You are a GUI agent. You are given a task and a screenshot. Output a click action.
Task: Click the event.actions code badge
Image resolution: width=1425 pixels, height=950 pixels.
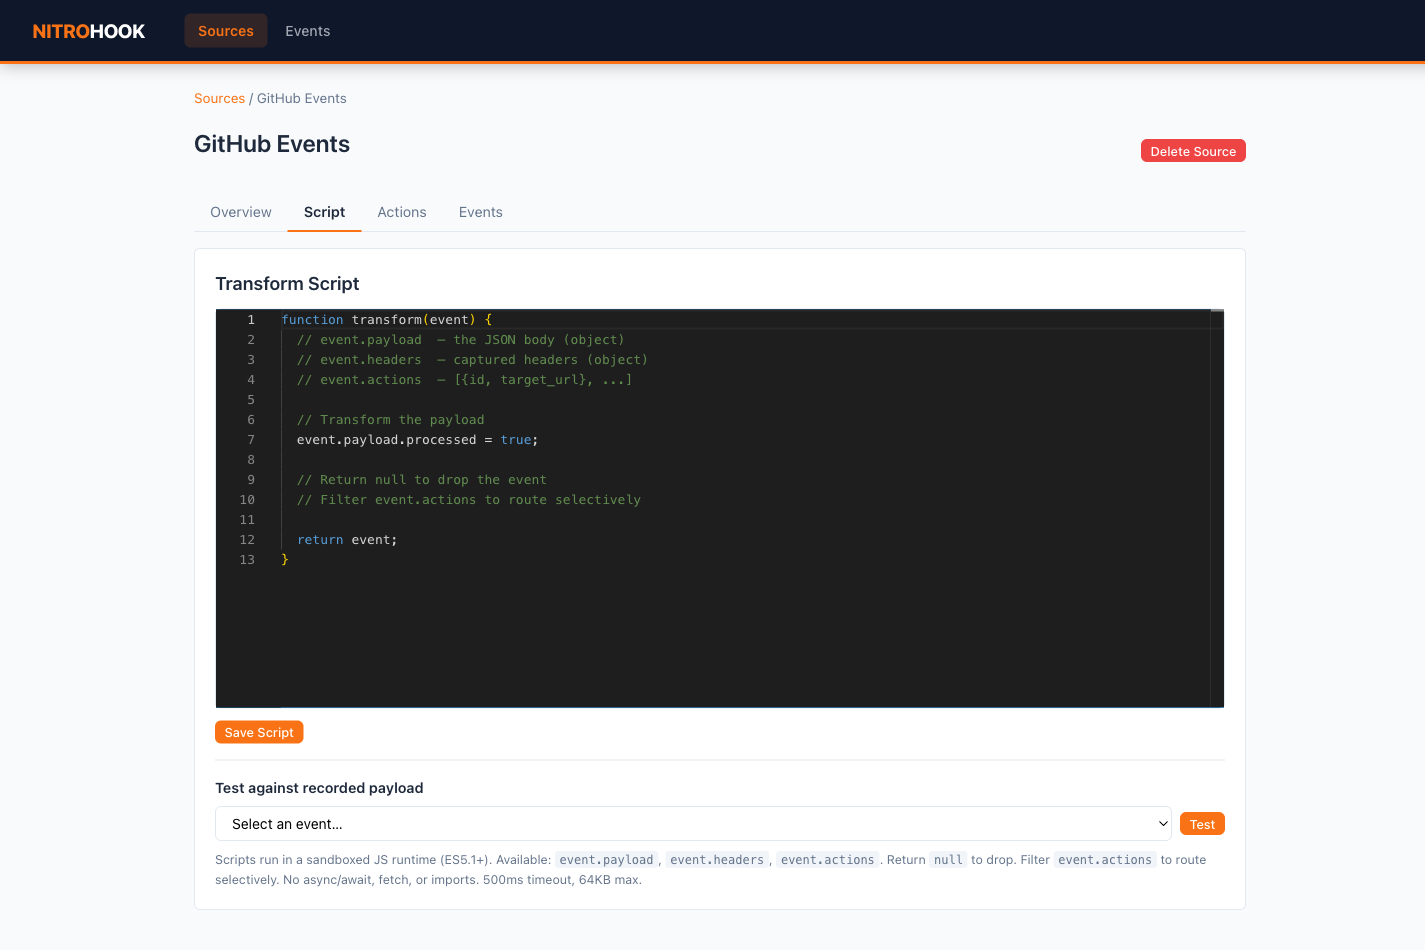[x=827, y=859]
